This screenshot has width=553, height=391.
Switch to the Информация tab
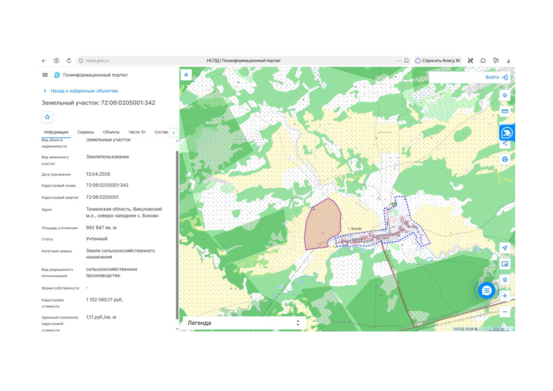coord(56,132)
